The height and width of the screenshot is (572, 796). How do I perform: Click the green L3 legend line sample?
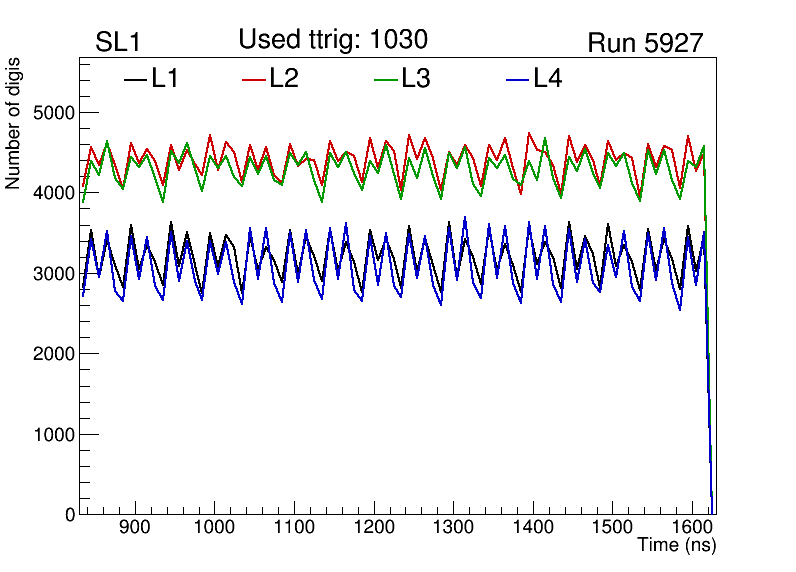point(386,80)
